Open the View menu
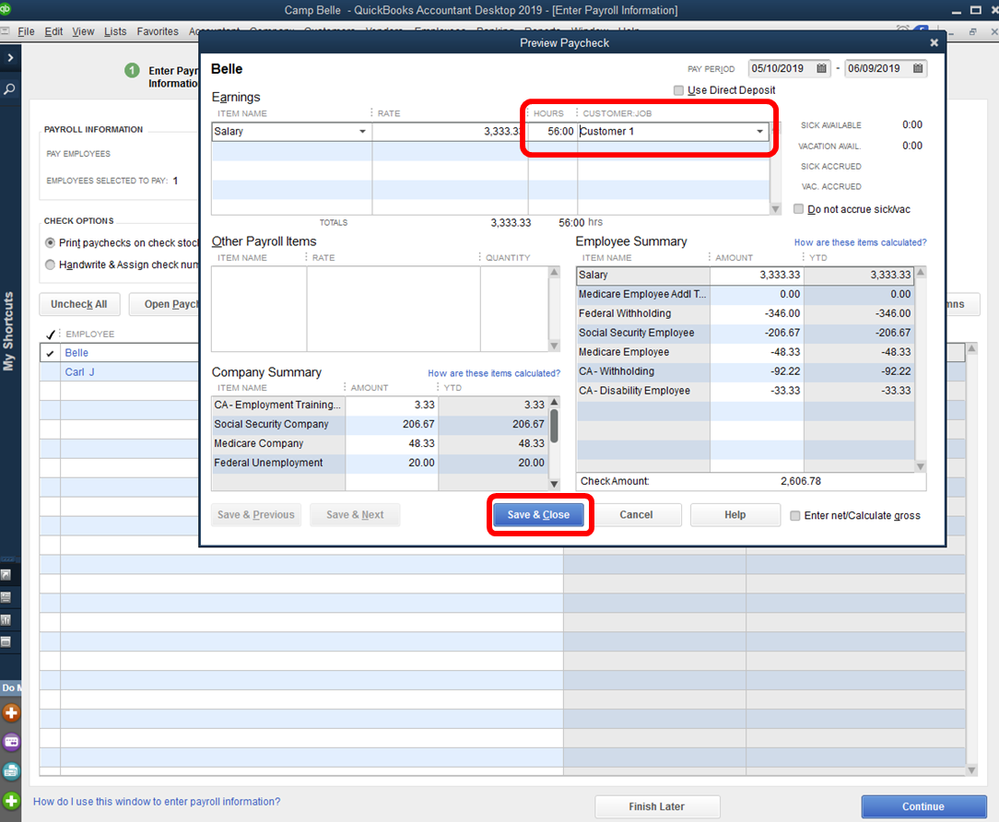This screenshot has width=999, height=822. (x=83, y=31)
